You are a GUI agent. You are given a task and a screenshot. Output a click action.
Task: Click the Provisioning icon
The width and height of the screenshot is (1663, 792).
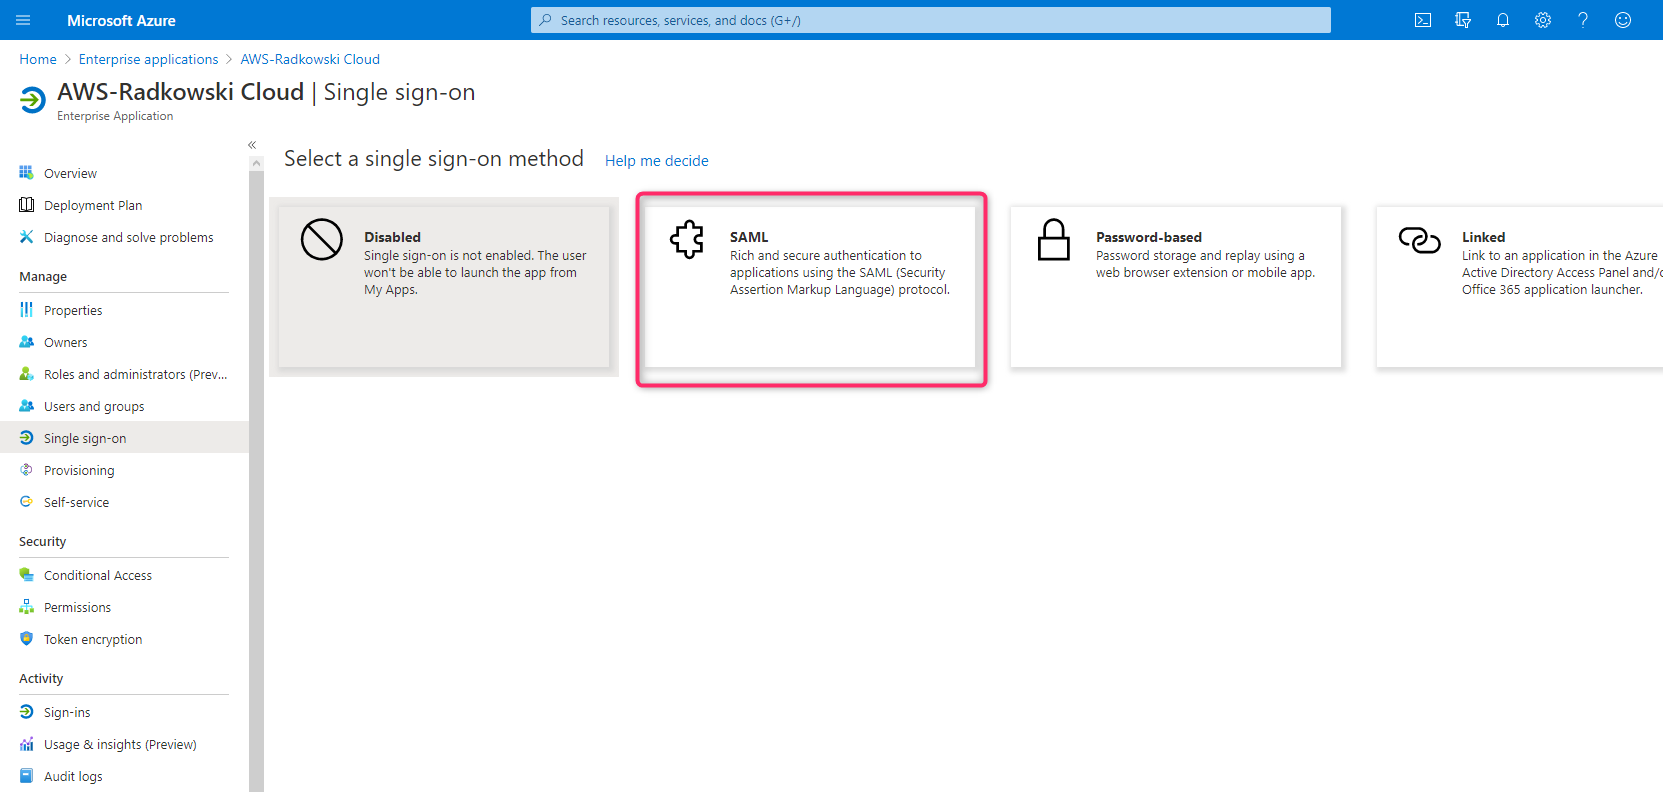click(x=27, y=470)
